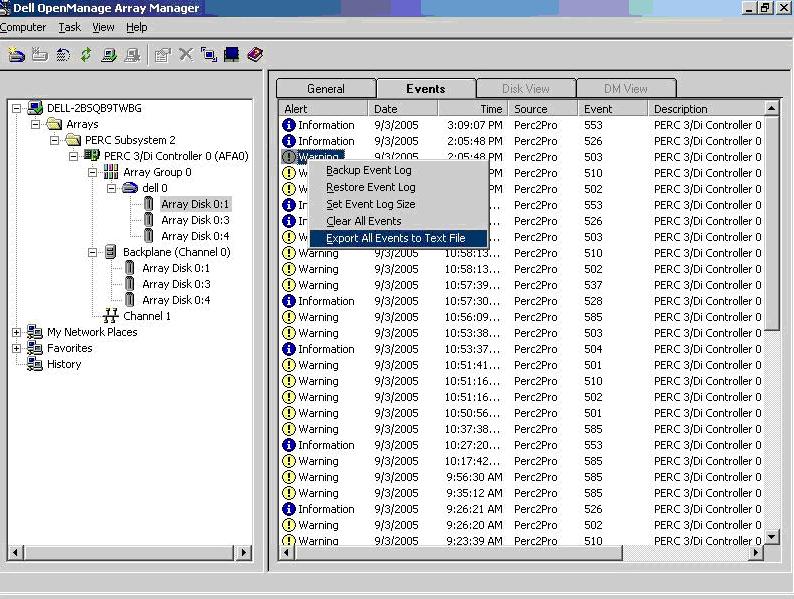
Task: Click the events list horizontal scrollbar thumb
Action: pos(458,552)
